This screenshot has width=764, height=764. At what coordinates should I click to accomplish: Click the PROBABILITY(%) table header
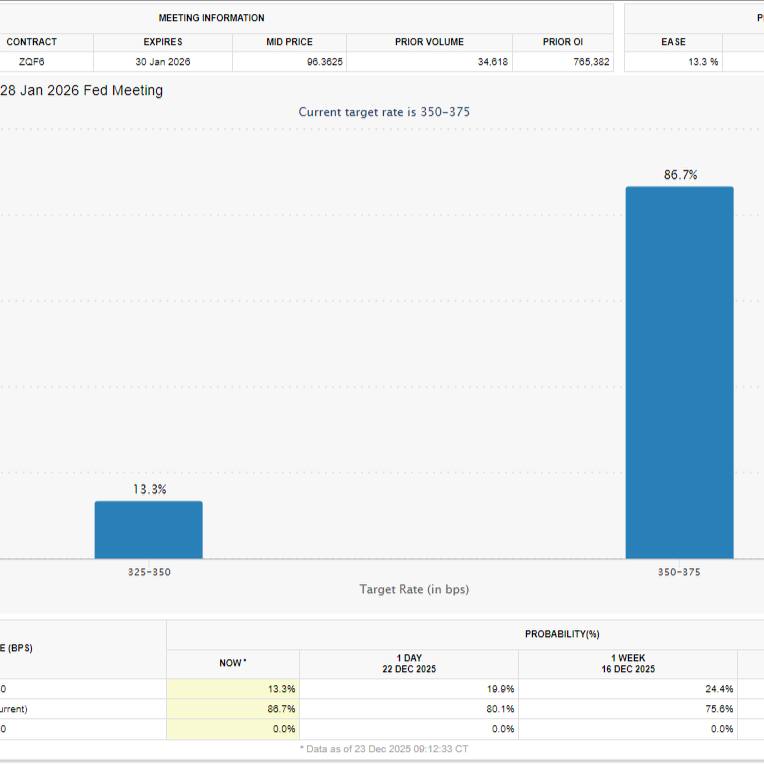point(562,634)
